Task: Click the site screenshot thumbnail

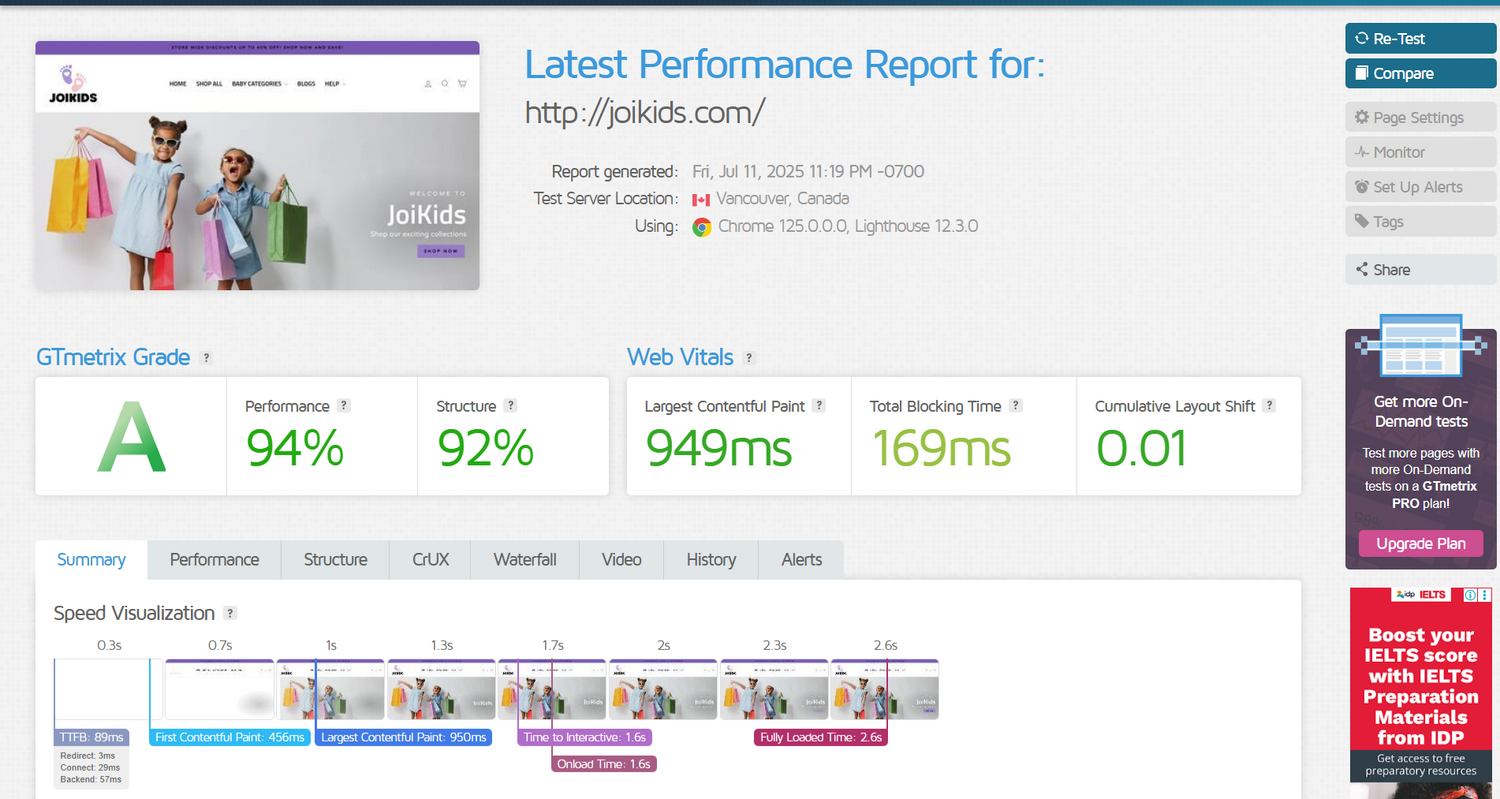Action: click(x=257, y=165)
